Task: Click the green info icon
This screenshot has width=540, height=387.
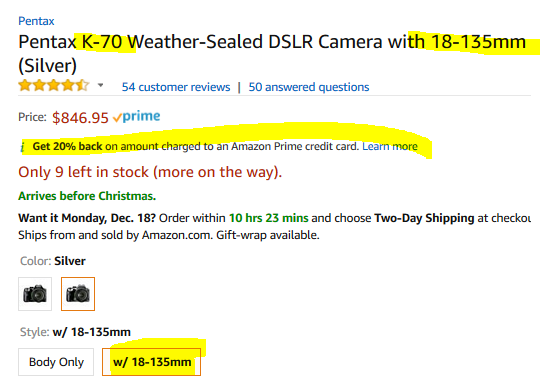Action: tap(22, 147)
